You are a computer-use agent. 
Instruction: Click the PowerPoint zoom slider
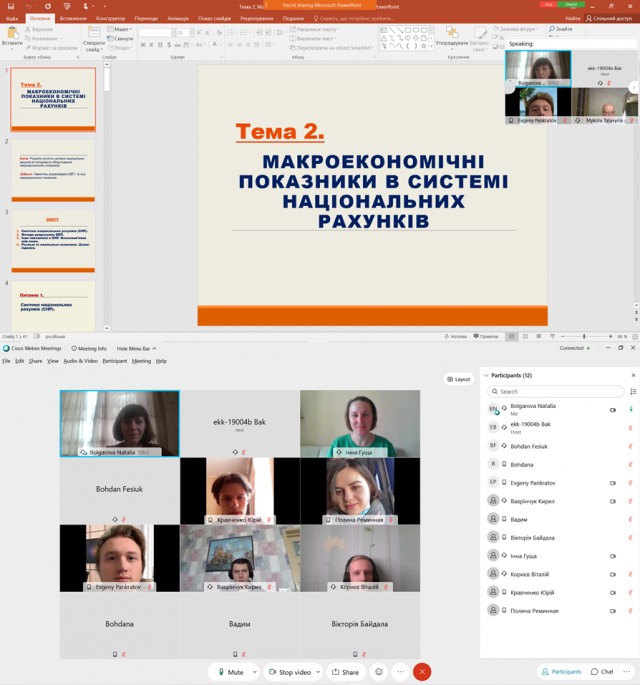pyautogui.click(x=584, y=337)
